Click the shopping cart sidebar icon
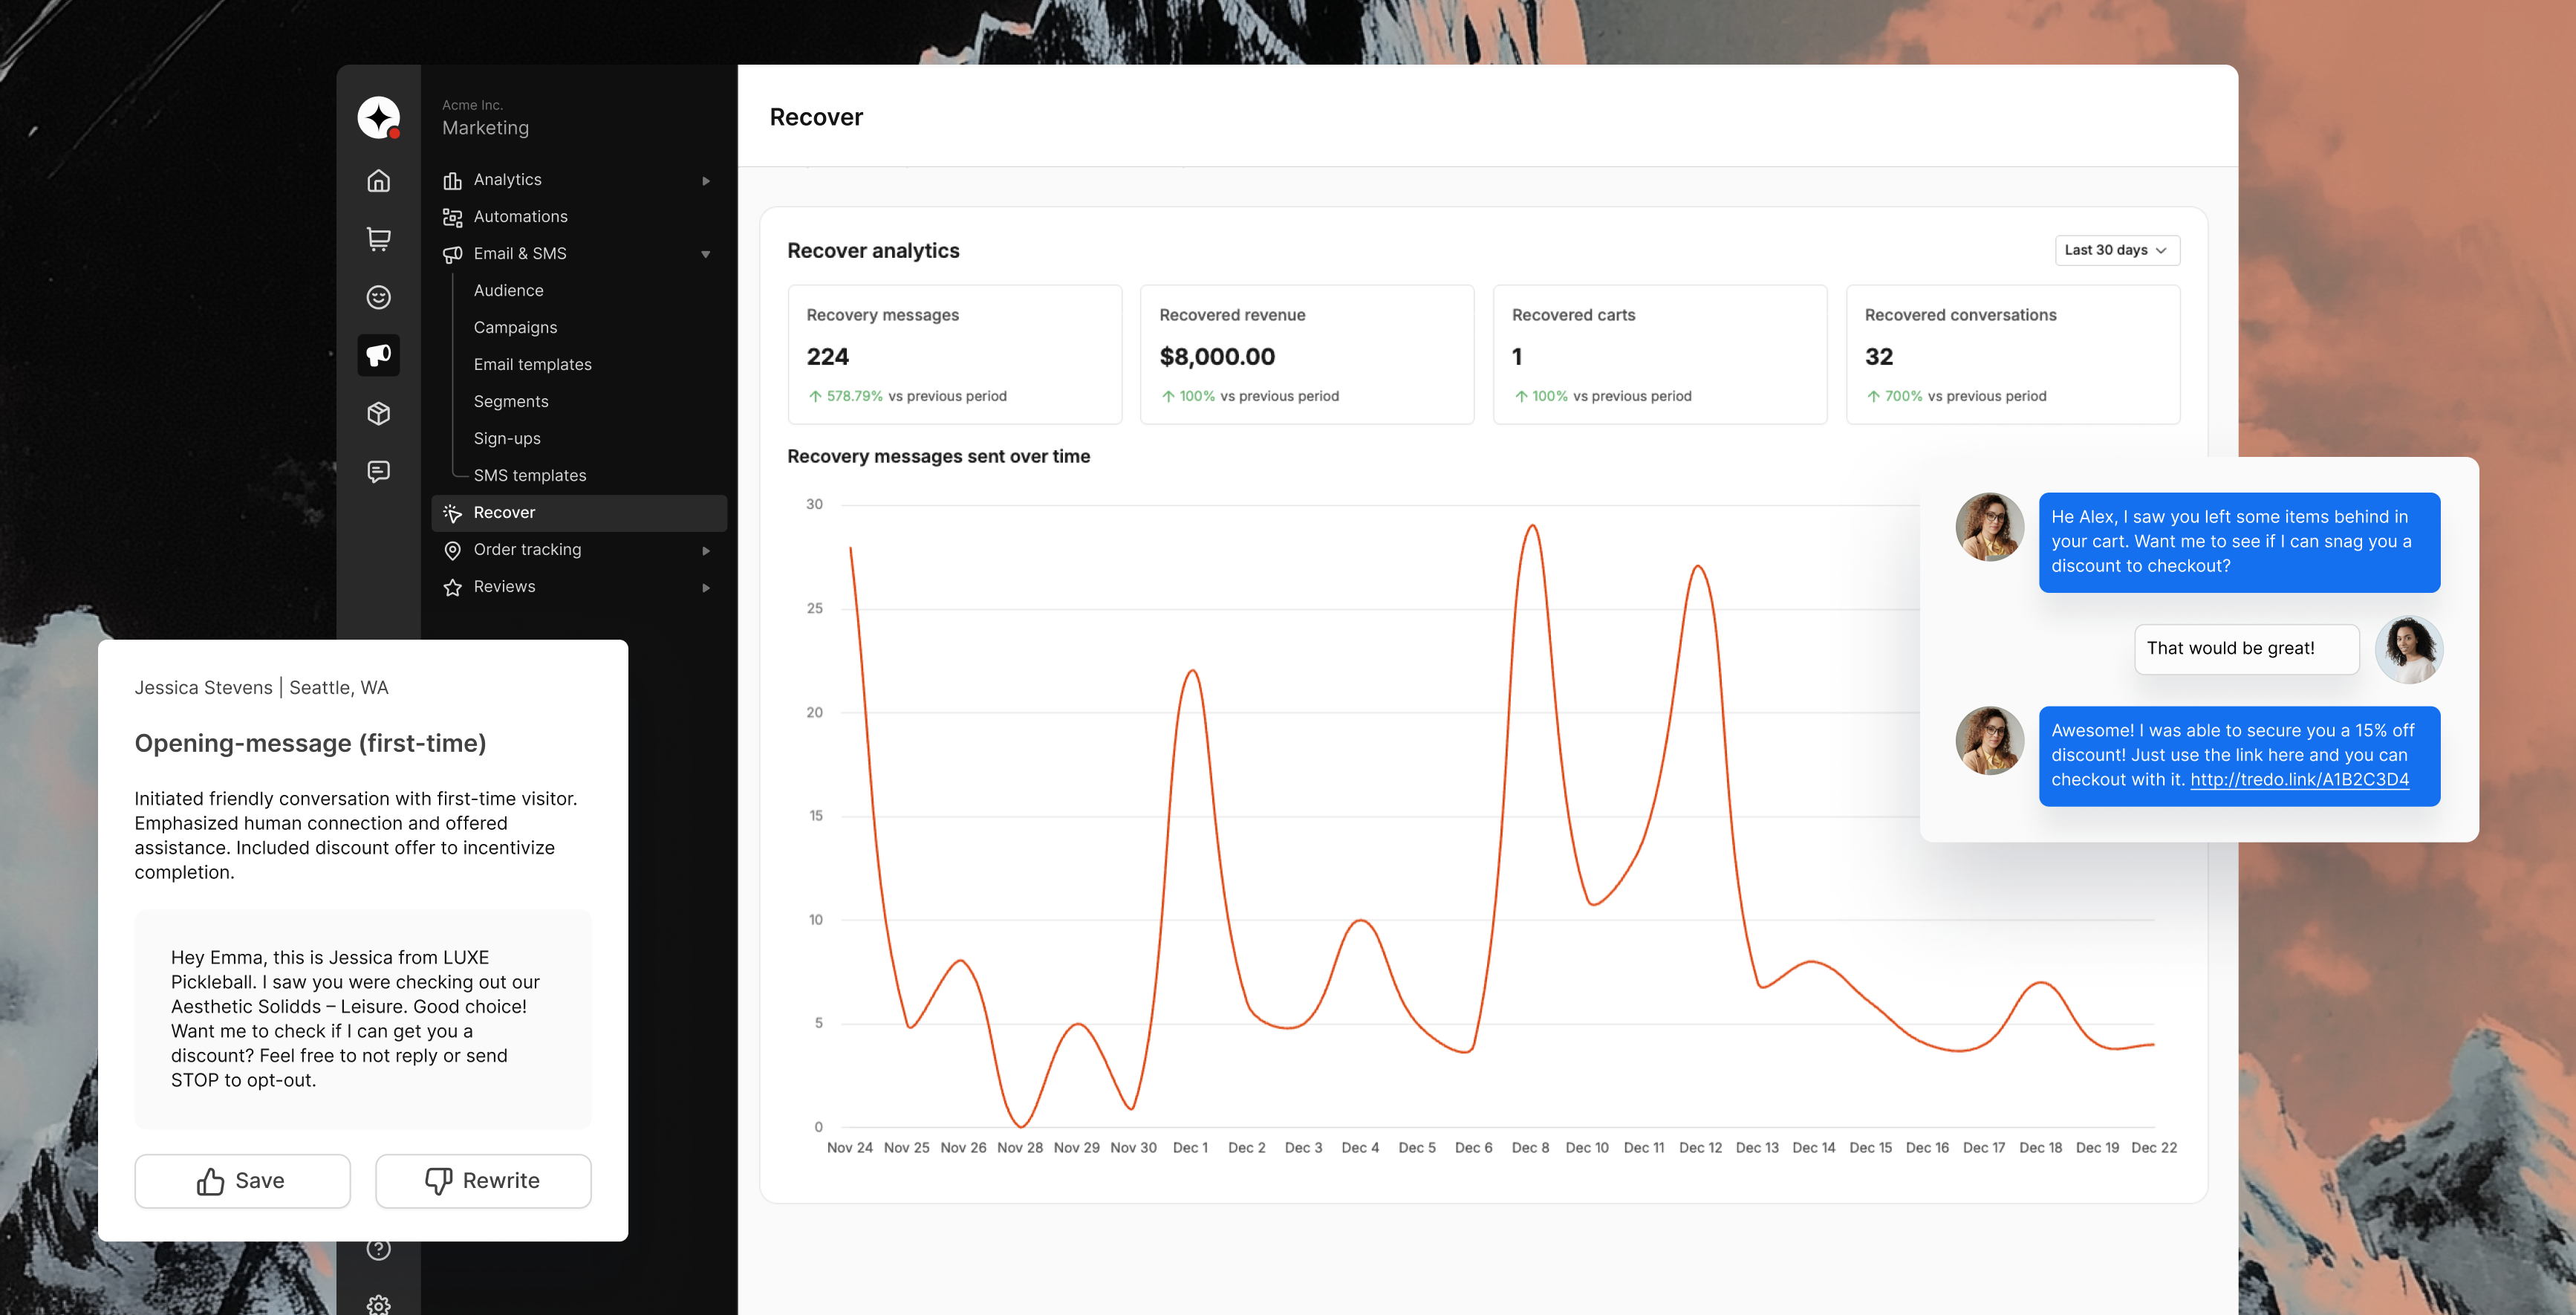Viewport: 2576px width, 1315px height. coord(378,239)
